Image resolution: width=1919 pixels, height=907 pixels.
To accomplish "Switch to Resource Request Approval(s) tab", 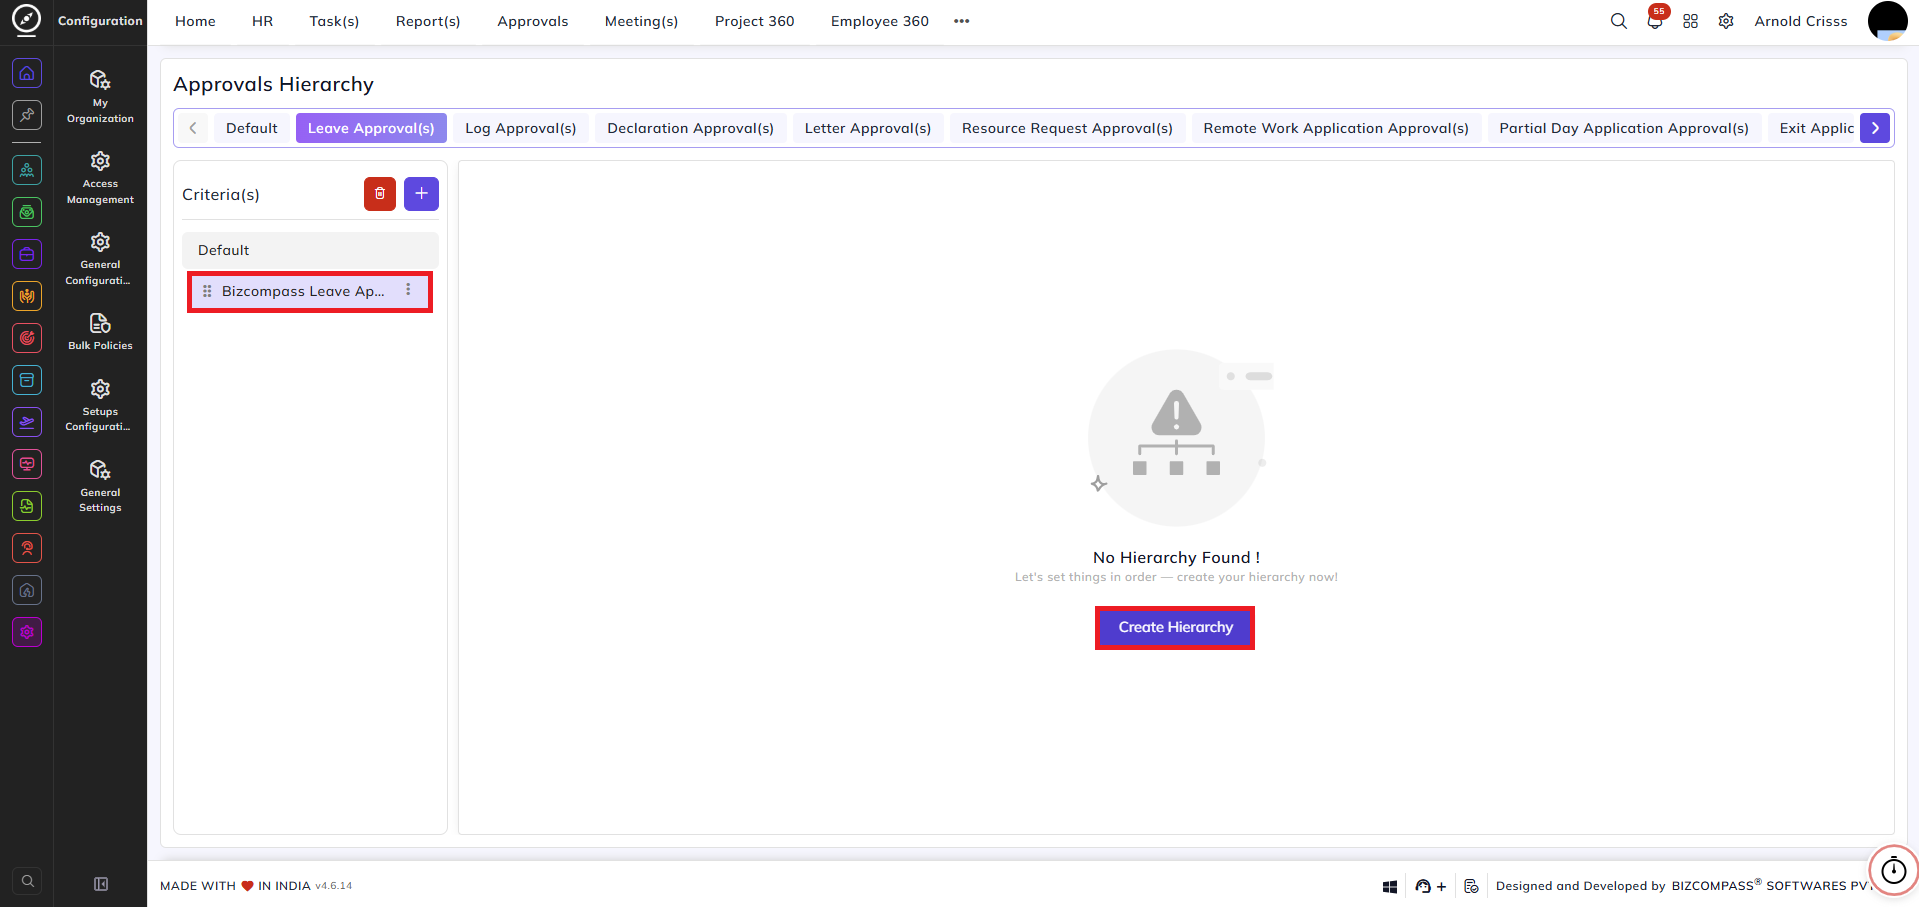I will pos(1067,128).
